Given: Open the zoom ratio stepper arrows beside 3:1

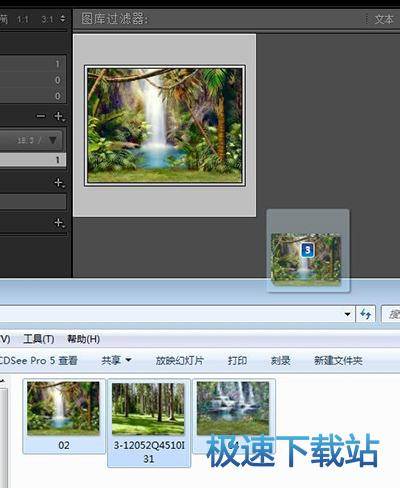Looking at the screenshot, I should click(x=63, y=19).
